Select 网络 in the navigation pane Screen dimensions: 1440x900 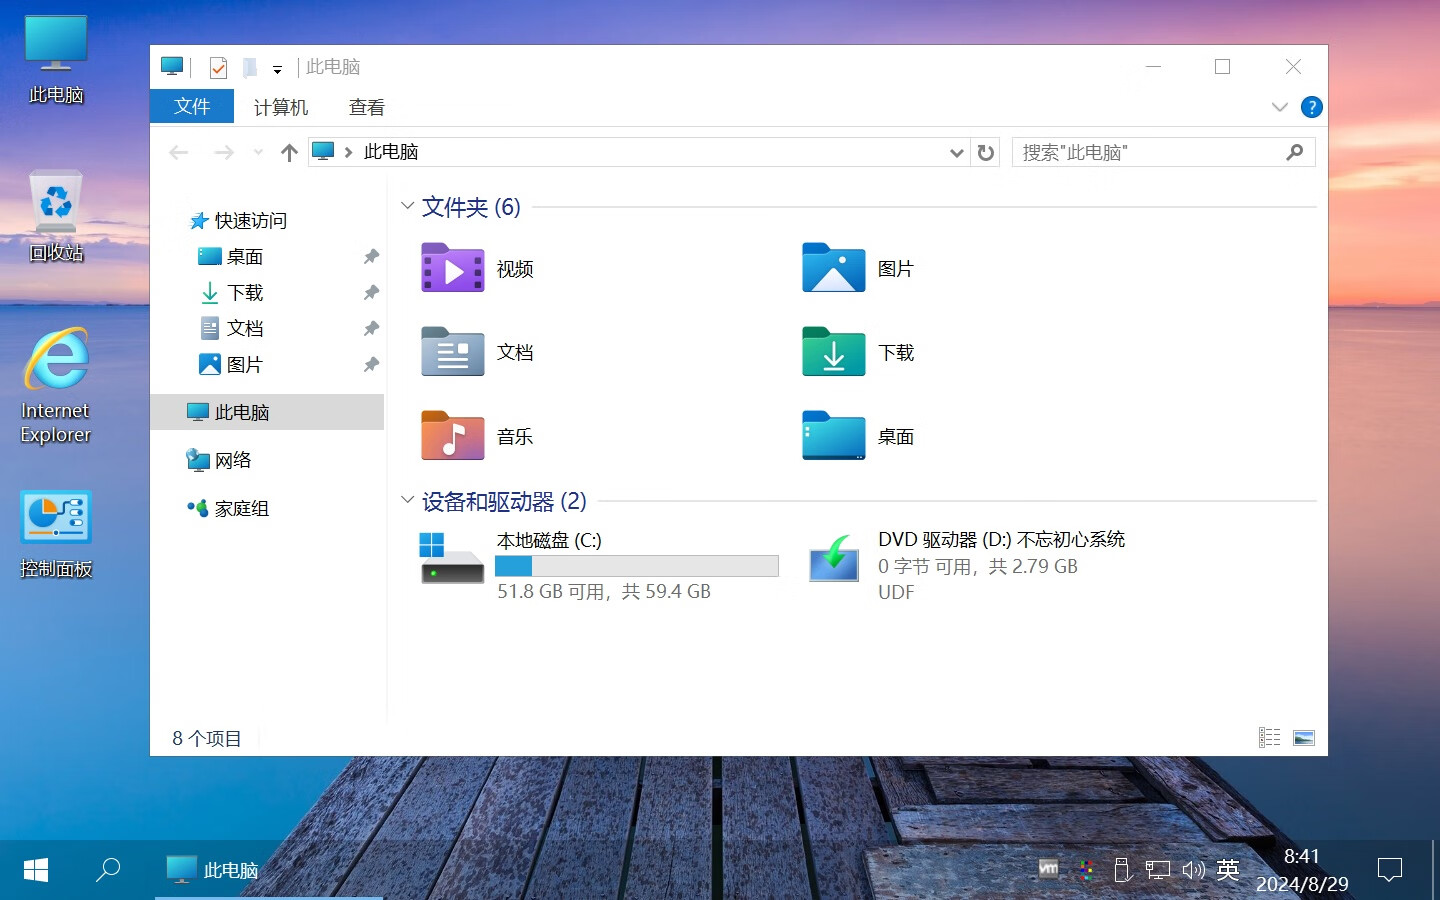click(233, 460)
